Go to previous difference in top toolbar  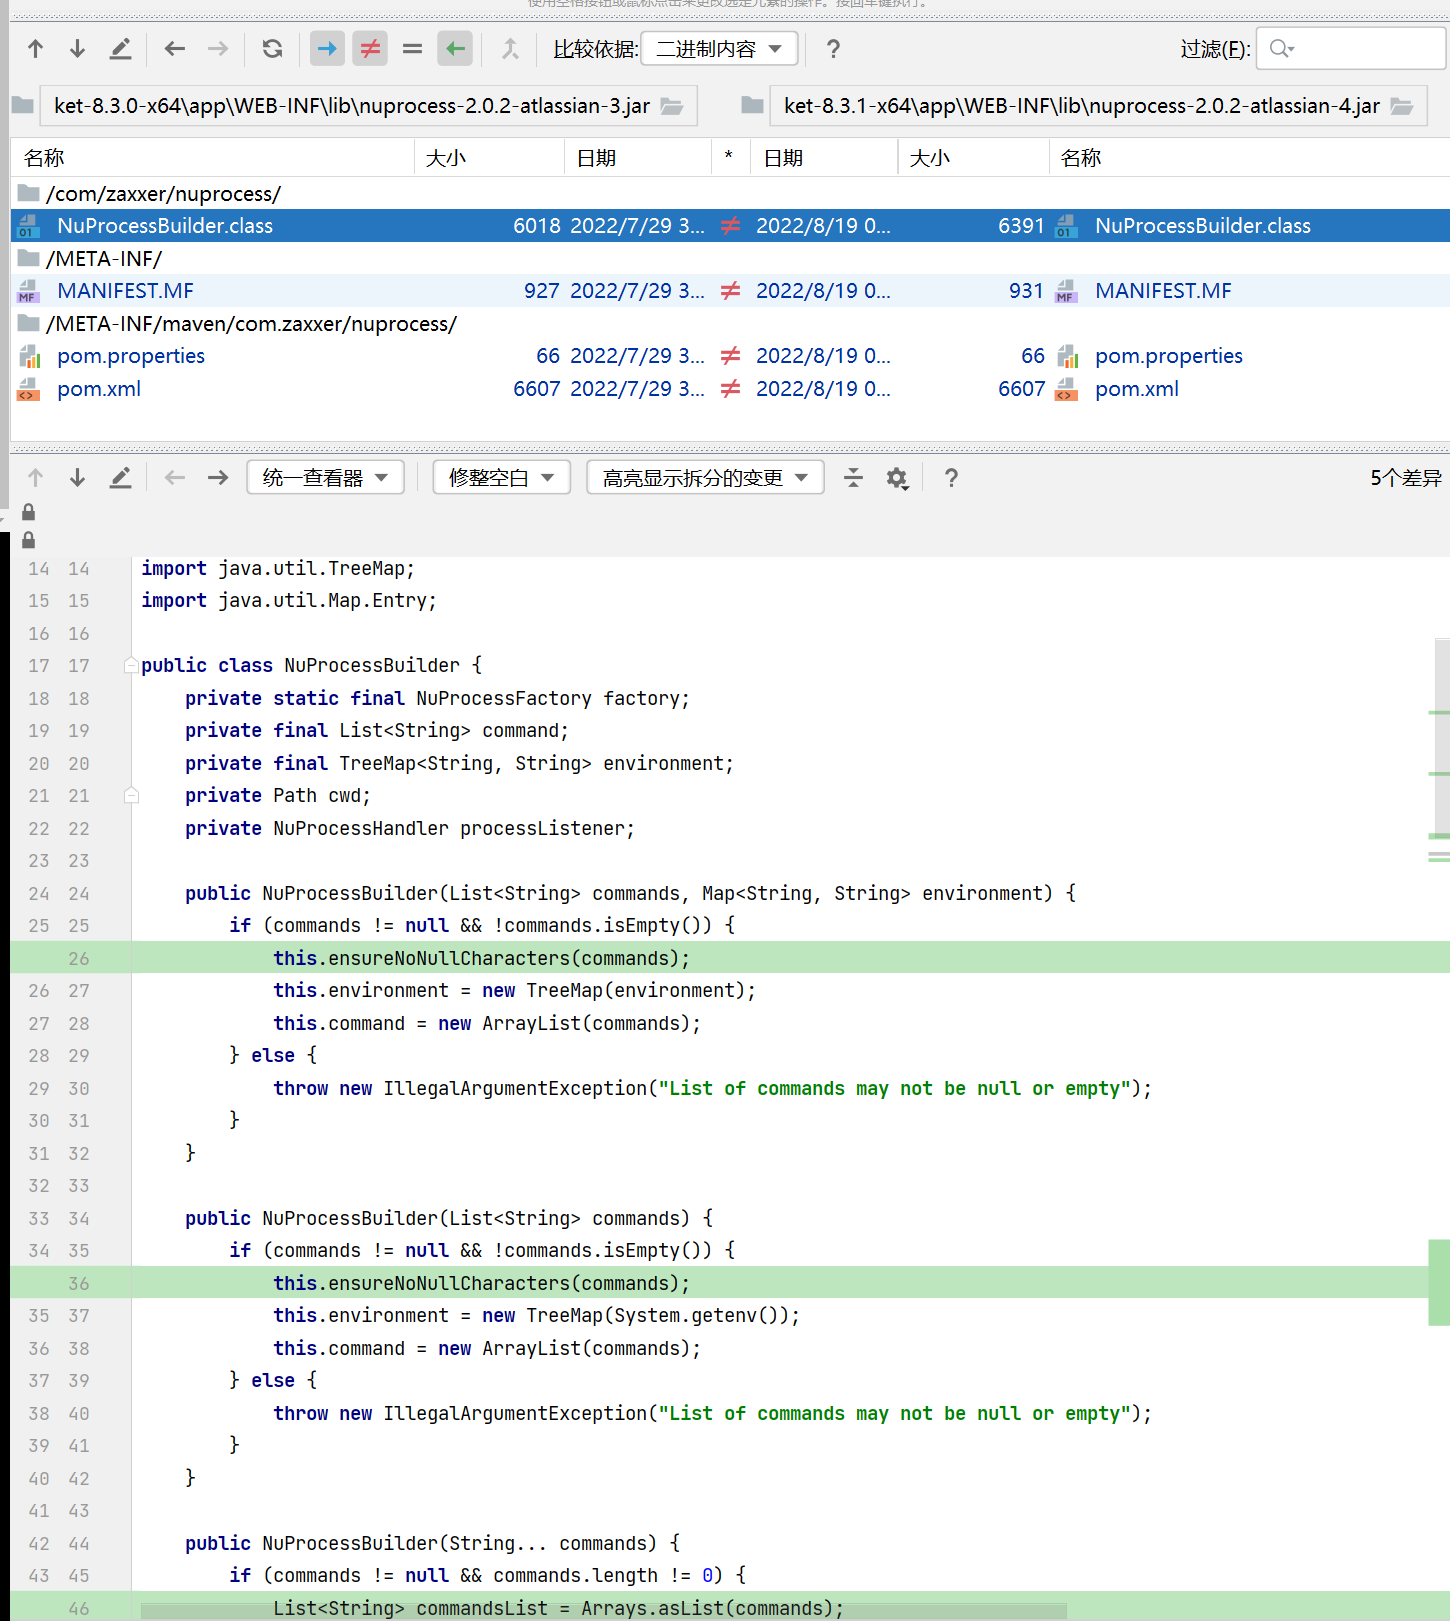tap(36, 49)
